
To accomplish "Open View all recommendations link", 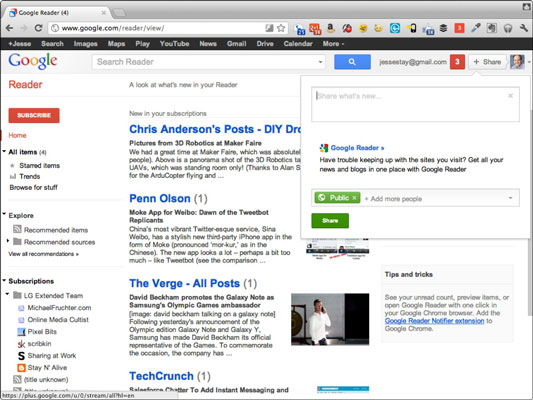I will tap(44, 254).
